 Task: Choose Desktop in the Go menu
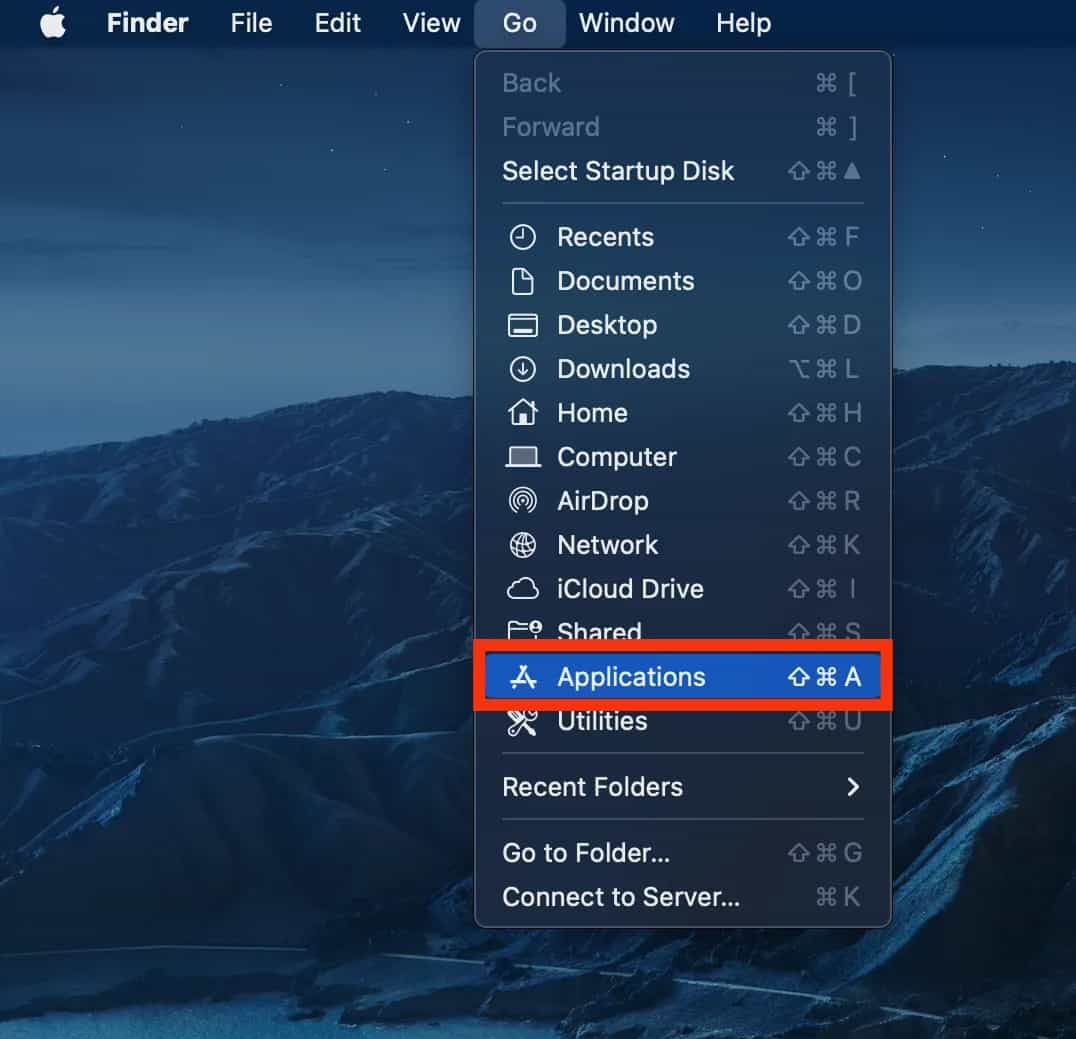pyautogui.click(x=683, y=325)
